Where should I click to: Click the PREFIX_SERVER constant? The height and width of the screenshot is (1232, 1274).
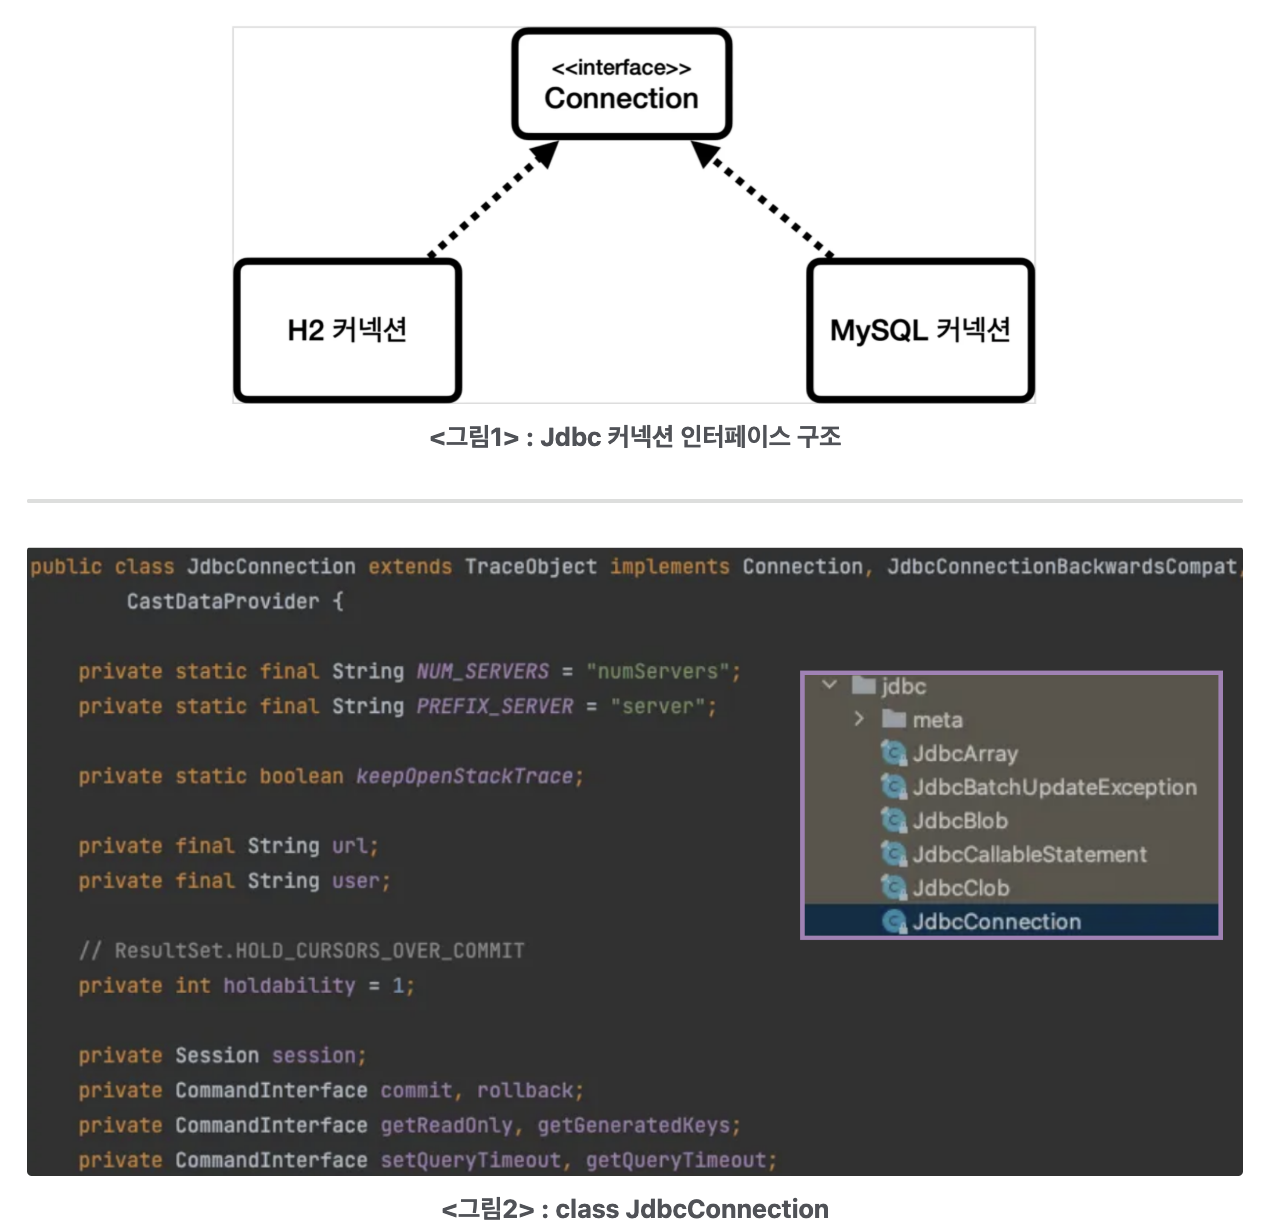pos(495,706)
